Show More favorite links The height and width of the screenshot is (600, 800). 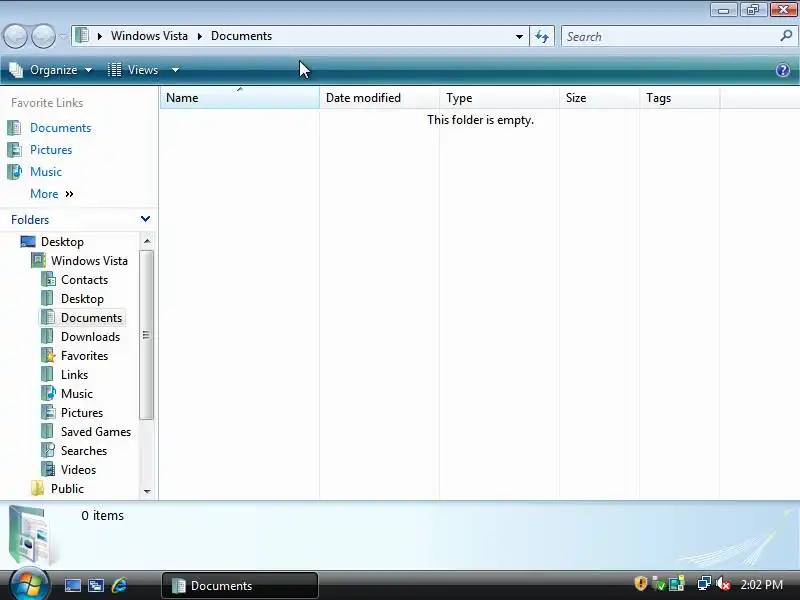(52, 194)
